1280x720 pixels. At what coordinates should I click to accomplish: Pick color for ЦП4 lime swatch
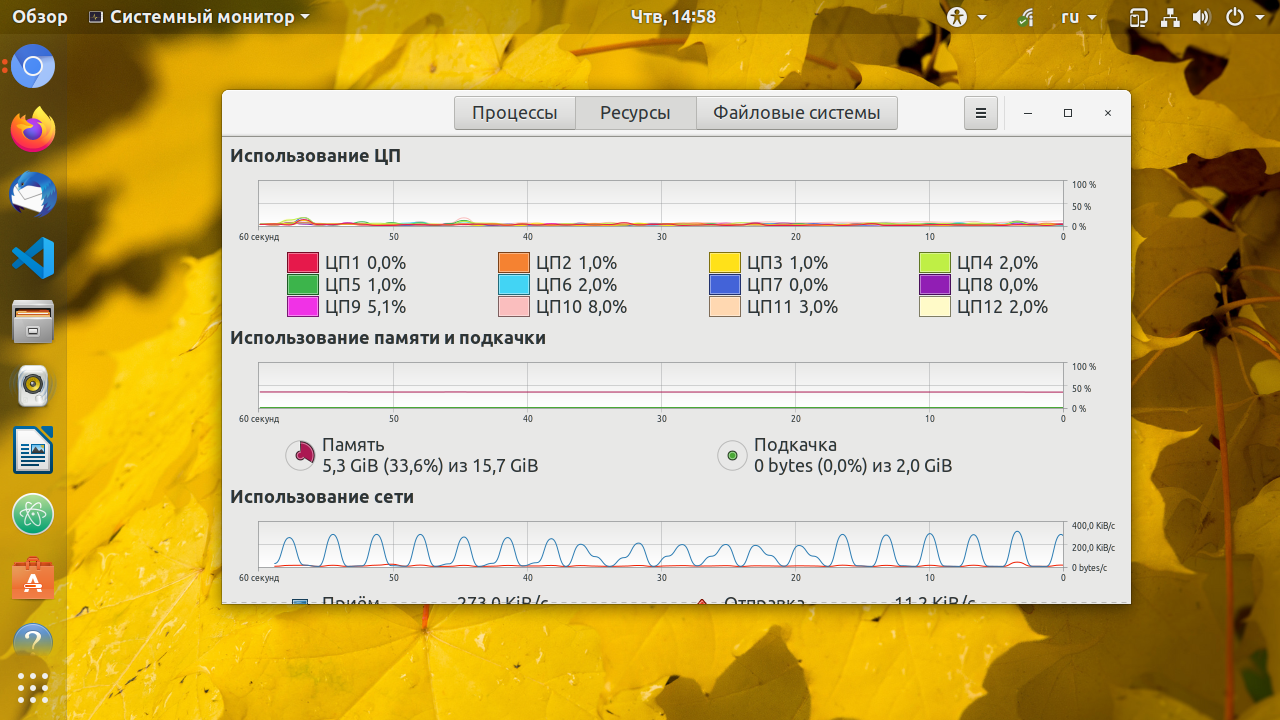click(935, 263)
